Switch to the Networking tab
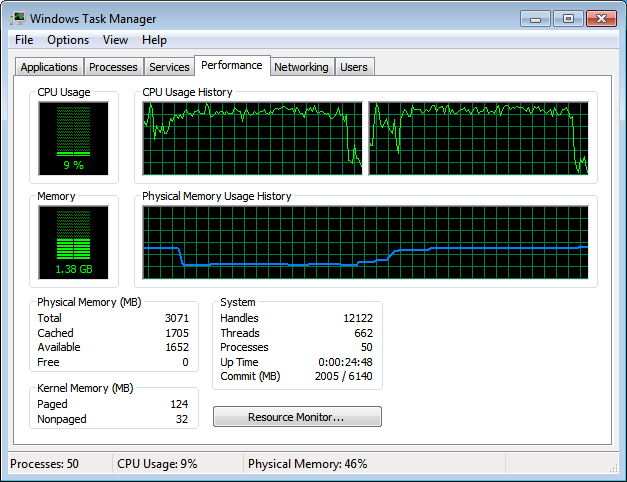627x482 pixels. [301, 67]
